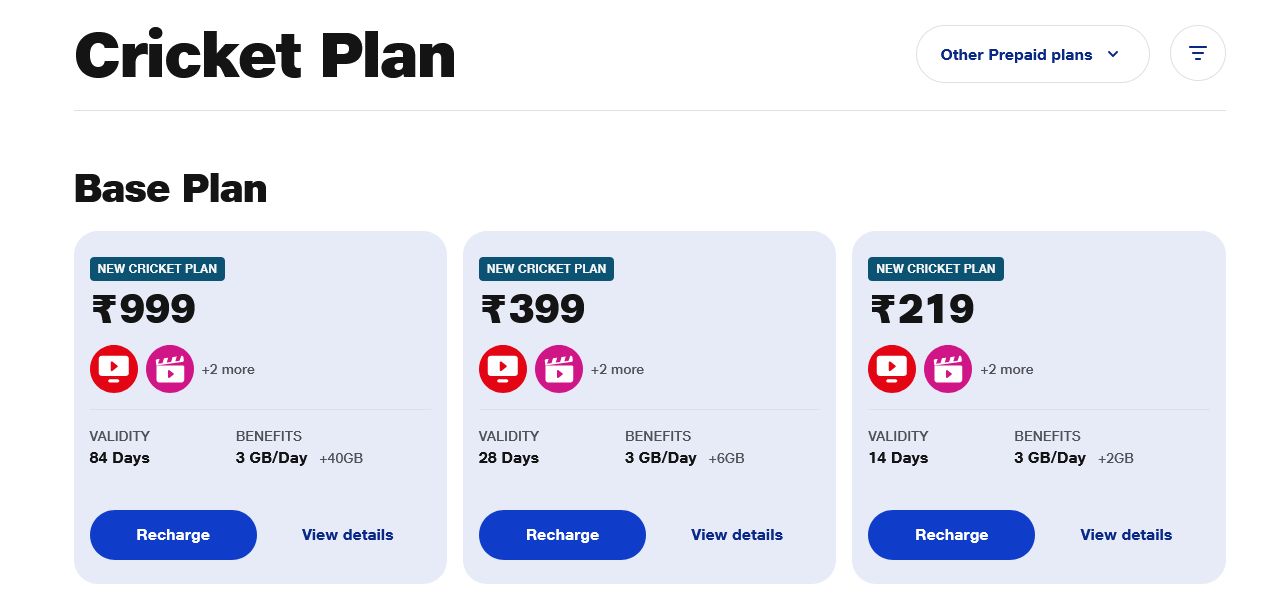Click the red TV icon on ₹219 plan

(x=892, y=369)
